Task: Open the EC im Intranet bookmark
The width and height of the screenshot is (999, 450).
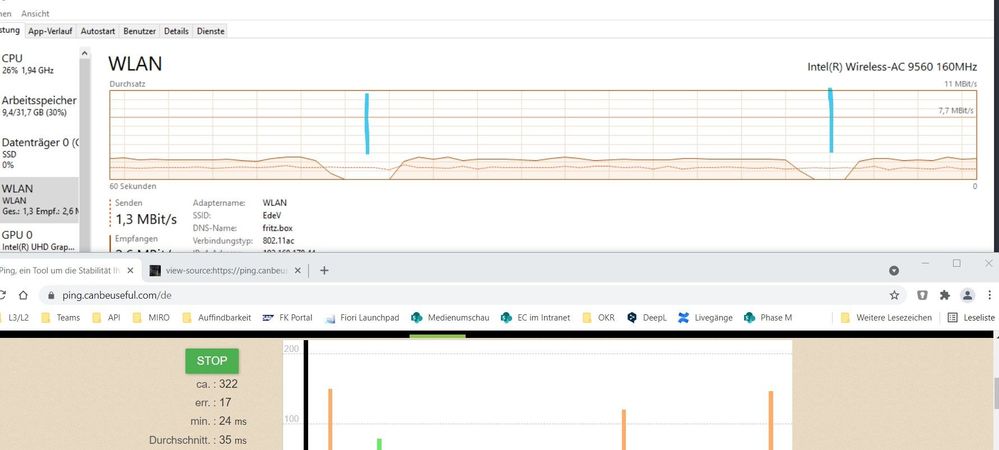Action: coord(535,317)
